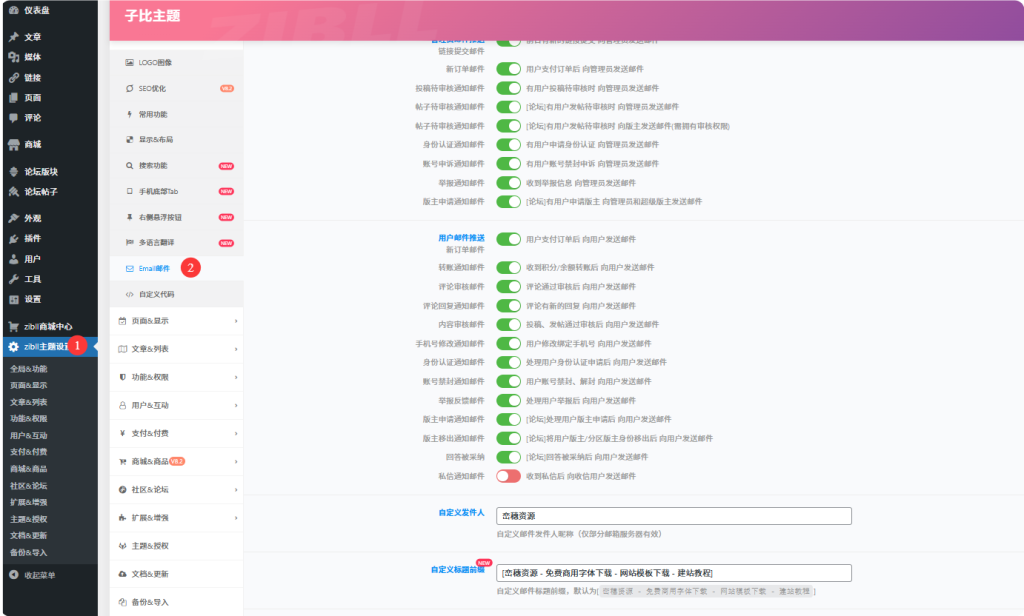
Task: Click the 收起菜单 collapse icon
Action: 14,575
